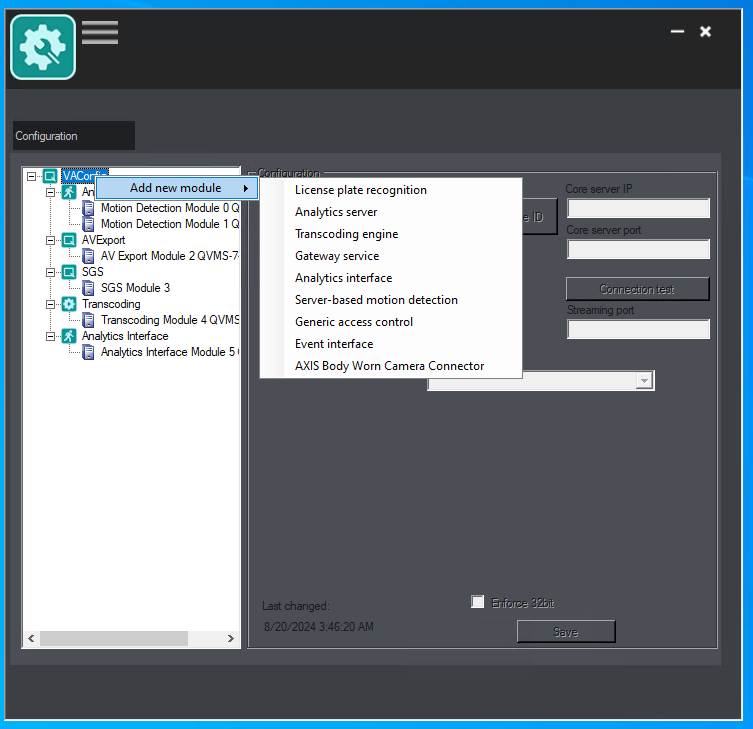The image size is (753, 729).
Task: Click the Analytics Interface running-person icon
Action: [69, 336]
